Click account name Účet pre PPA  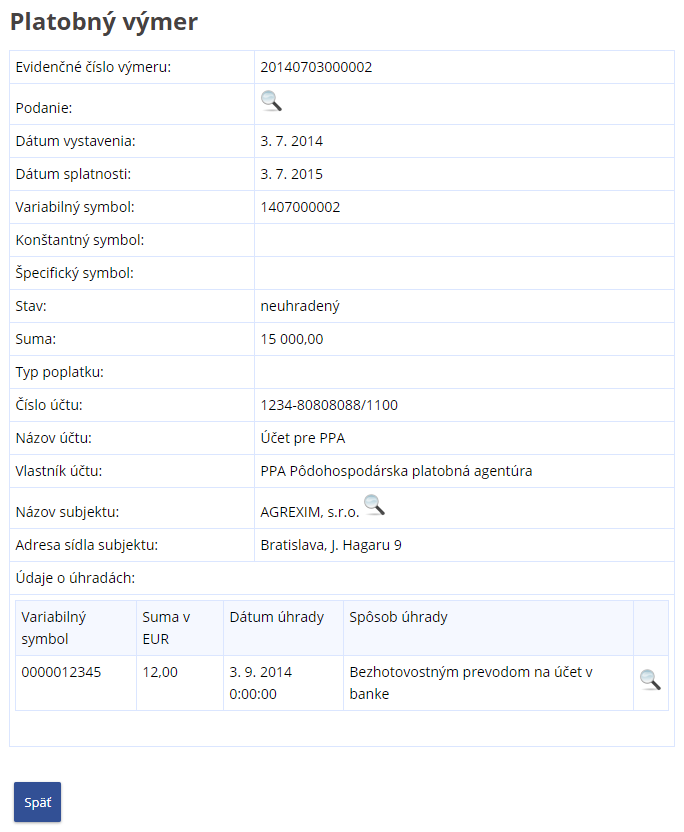302,438
